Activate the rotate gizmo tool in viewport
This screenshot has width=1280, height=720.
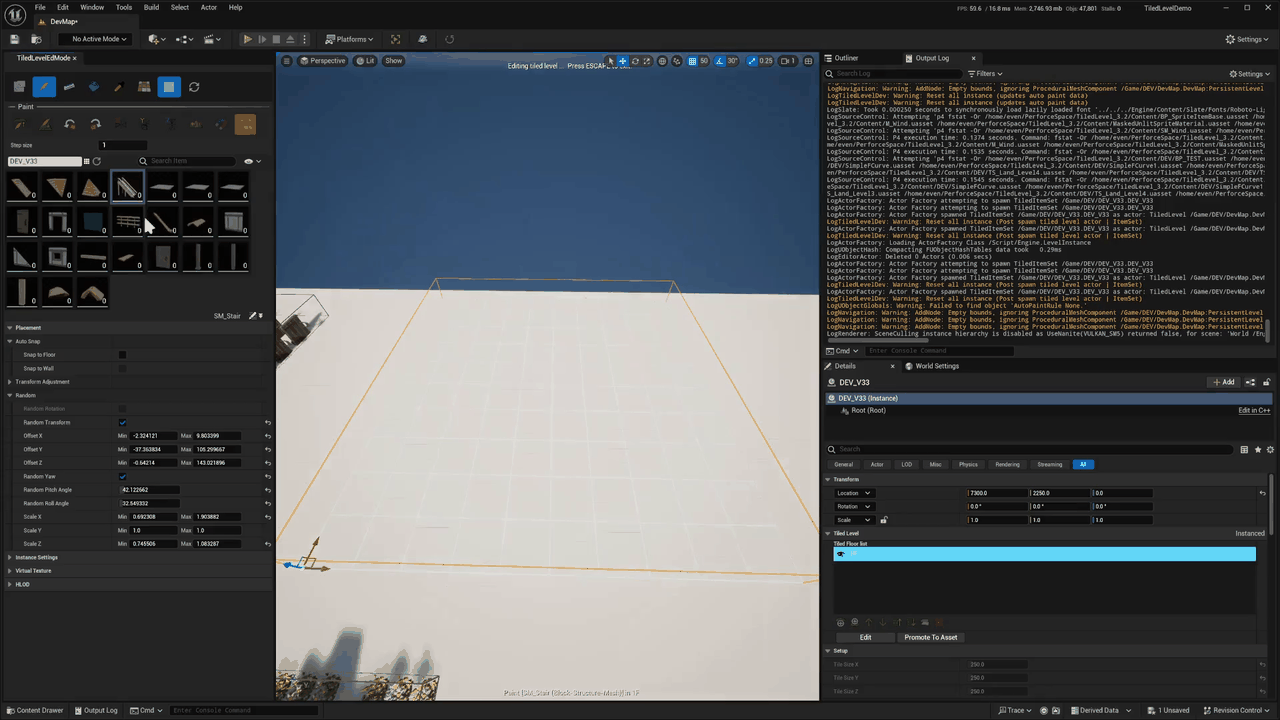point(635,61)
